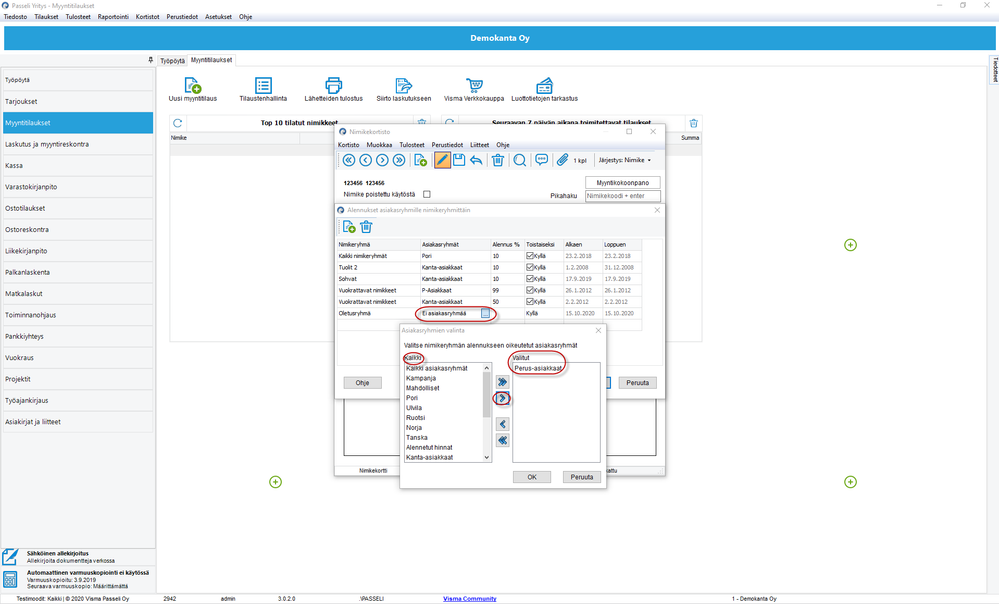Go to previous record in Nimikekortisto
The width and height of the screenshot is (999, 604).
coord(365,160)
